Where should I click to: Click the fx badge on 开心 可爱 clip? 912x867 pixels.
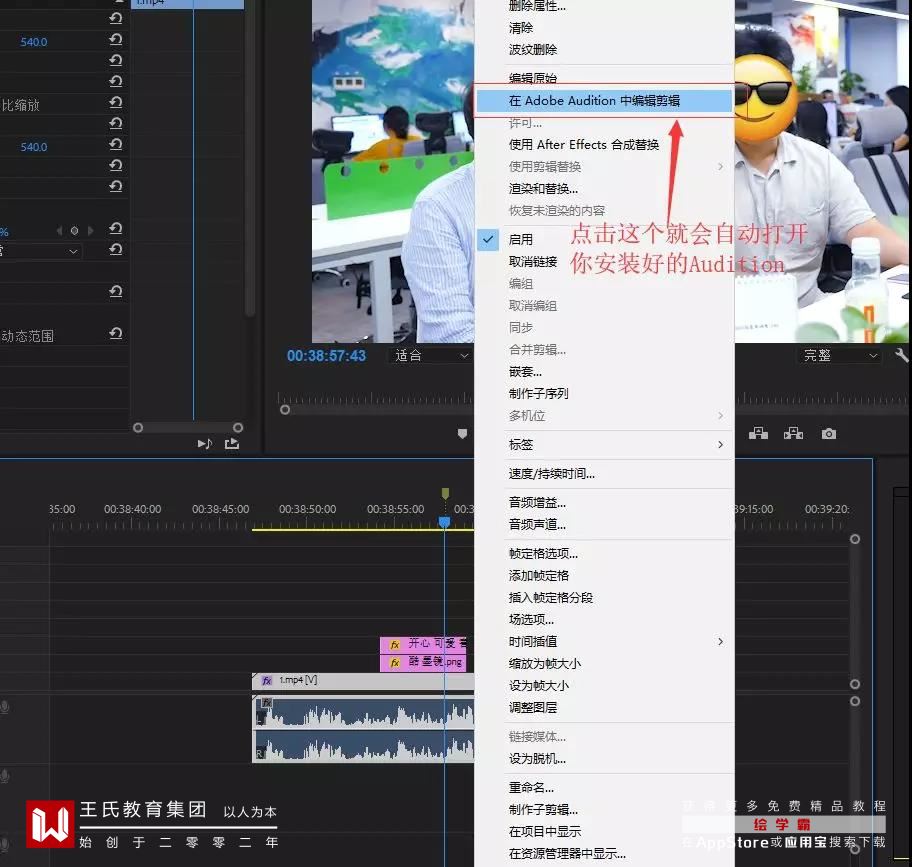[x=395, y=644]
